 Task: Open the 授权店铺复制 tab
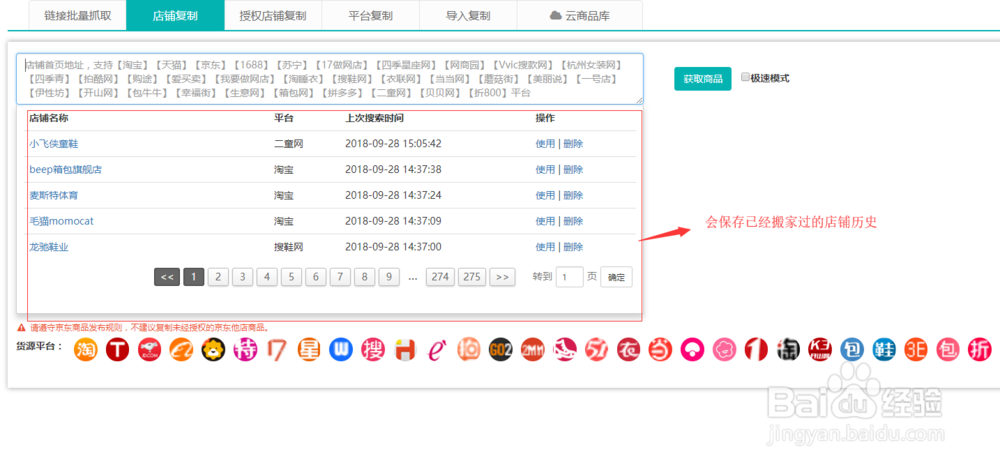point(273,15)
